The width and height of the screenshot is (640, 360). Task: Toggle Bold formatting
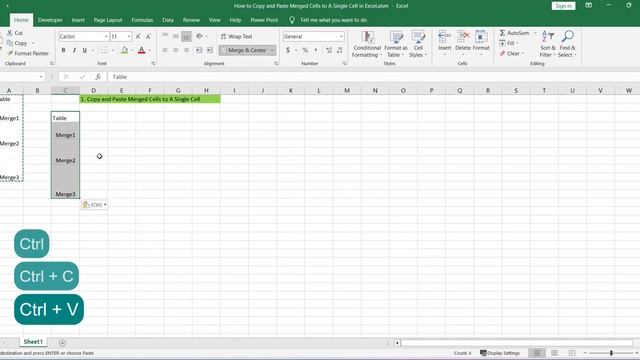pos(63,50)
